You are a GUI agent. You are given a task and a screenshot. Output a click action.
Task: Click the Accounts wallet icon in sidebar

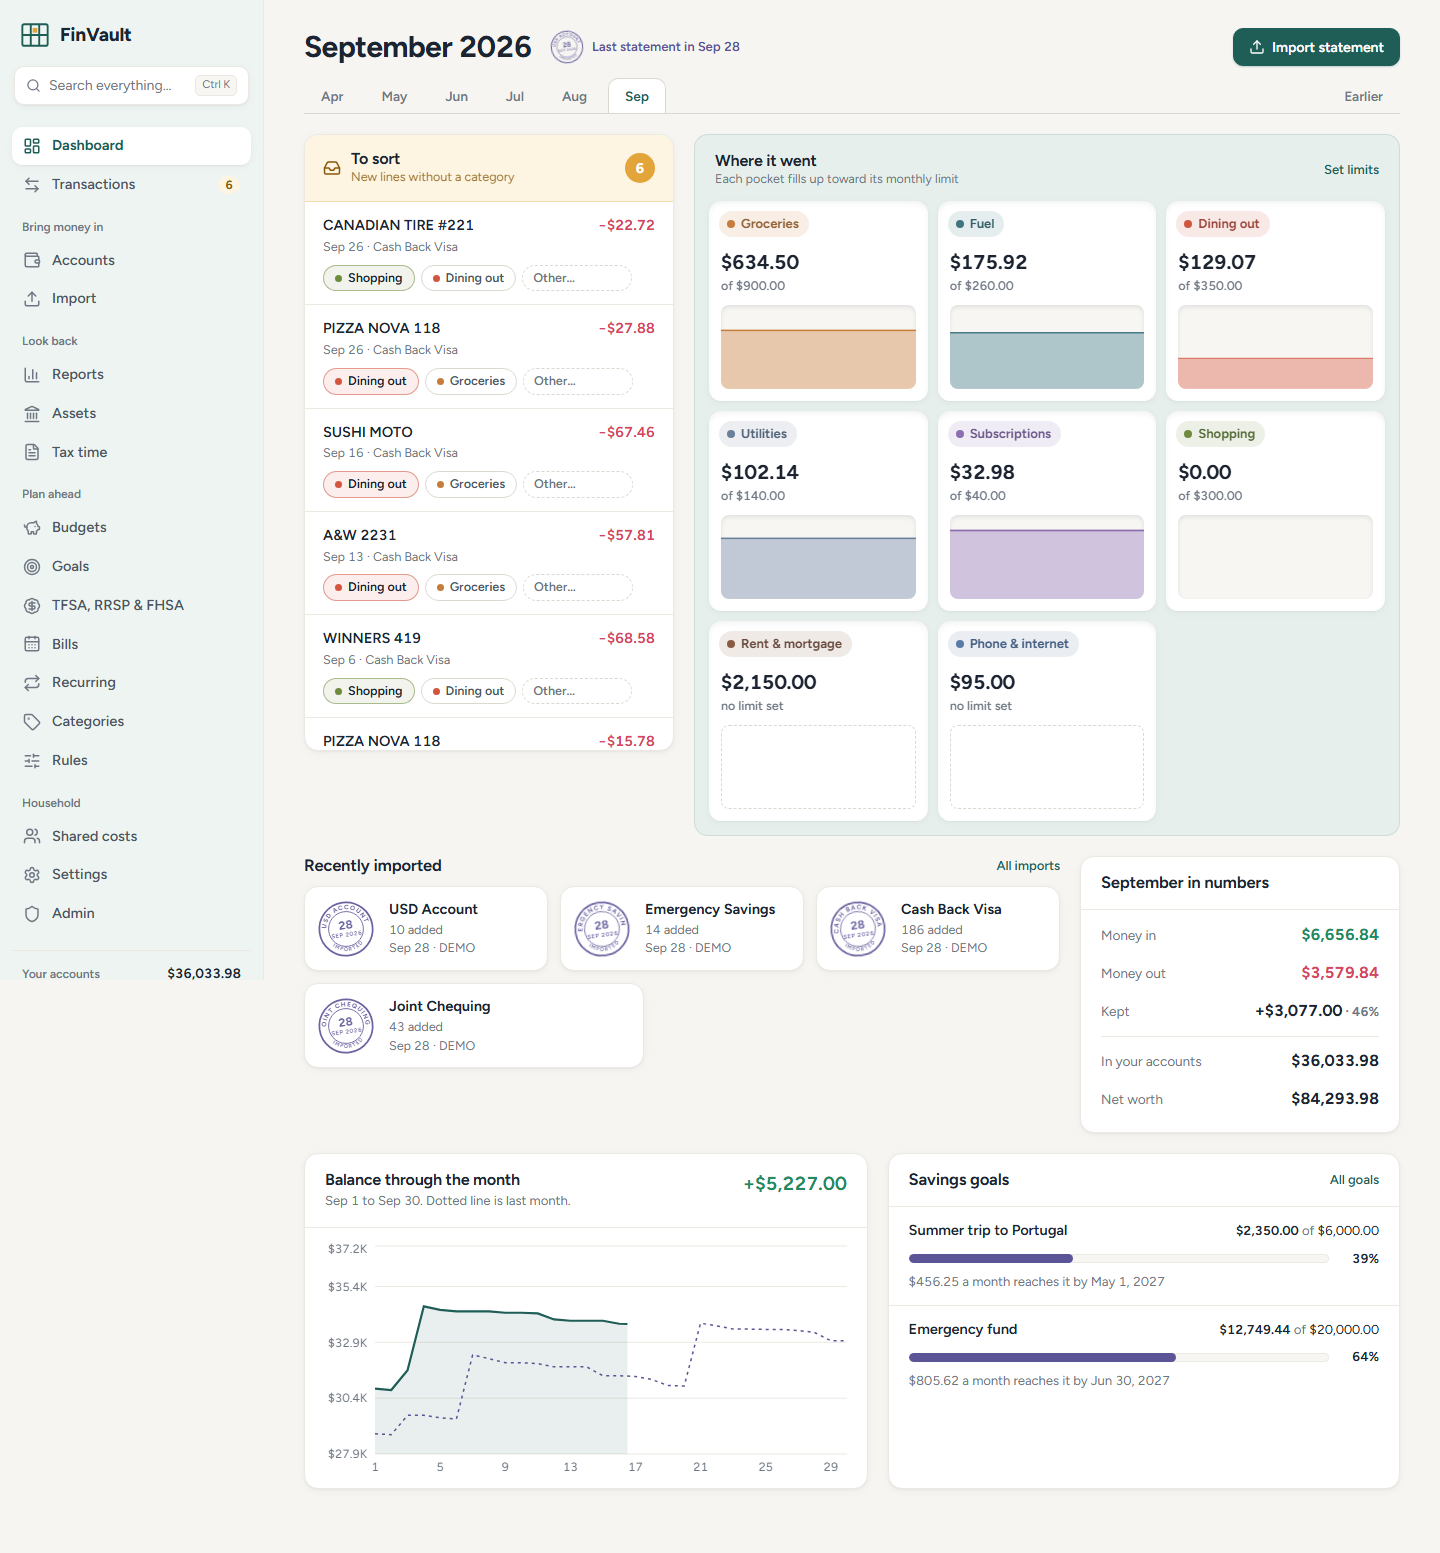(32, 260)
